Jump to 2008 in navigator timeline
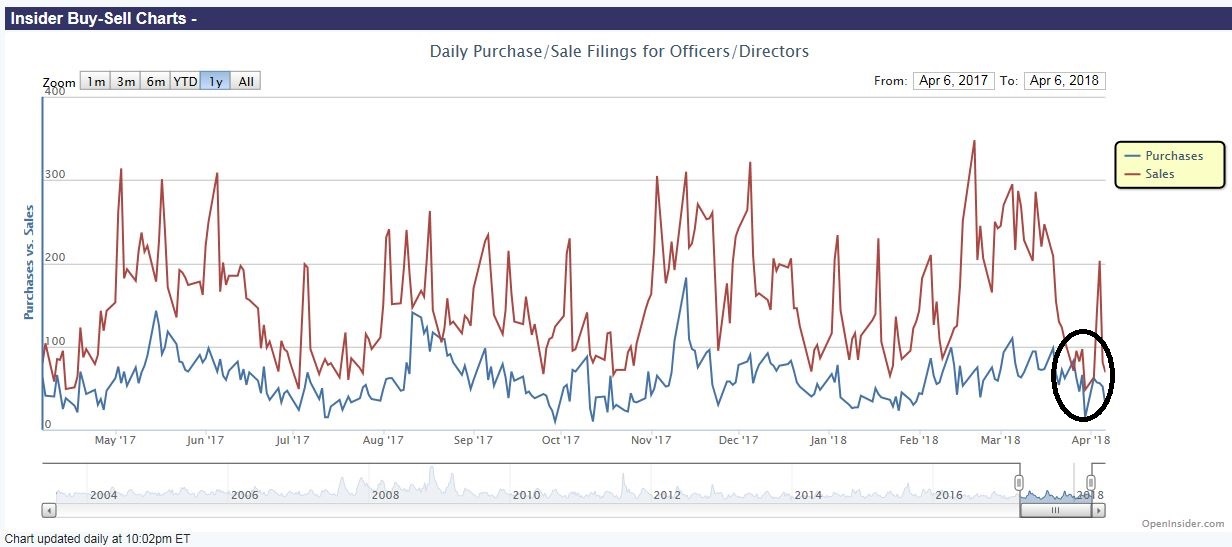Screen dimensions: 1232x547 pos(385,495)
